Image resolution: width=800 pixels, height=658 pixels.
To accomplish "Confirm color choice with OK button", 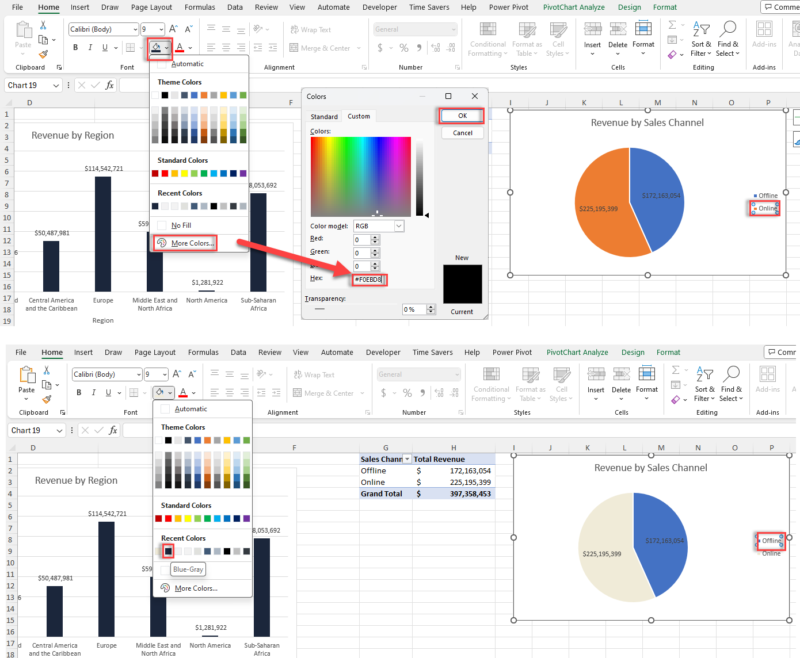I will (x=461, y=115).
